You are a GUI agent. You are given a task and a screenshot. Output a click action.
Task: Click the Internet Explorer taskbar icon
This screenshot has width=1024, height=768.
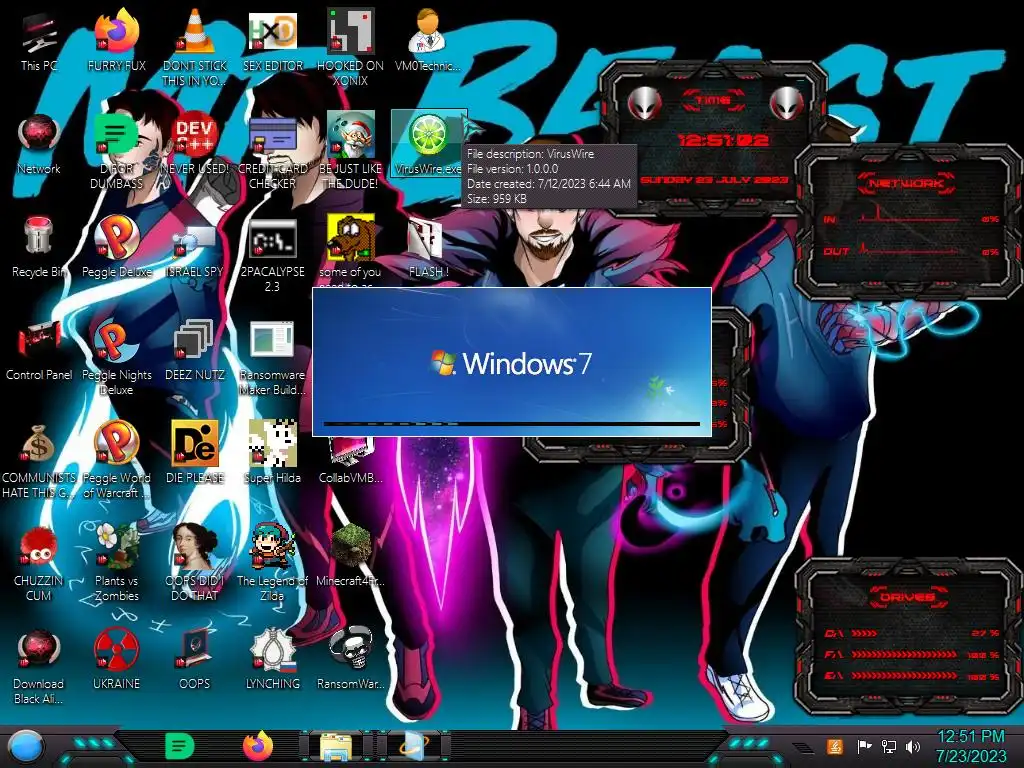tap(413, 747)
